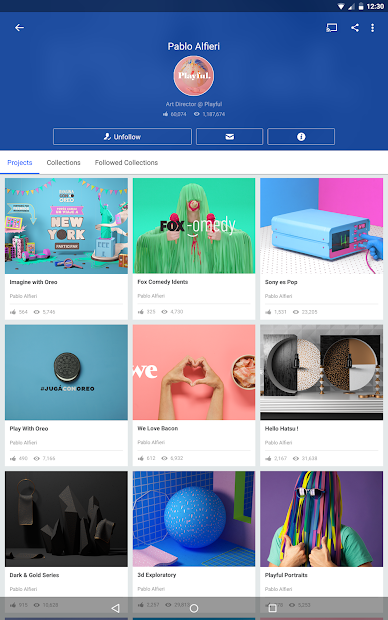This screenshot has width=388, height=620.
Task: Select the Projects tab
Action: (x=20, y=163)
